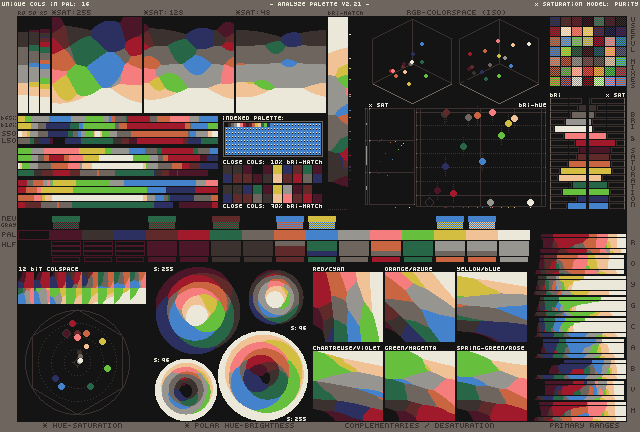The height and width of the screenshot is (432, 640).
Task: Click the "12 BIT COLSPACE" label
Action: pyautogui.click(x=48, y=269)
